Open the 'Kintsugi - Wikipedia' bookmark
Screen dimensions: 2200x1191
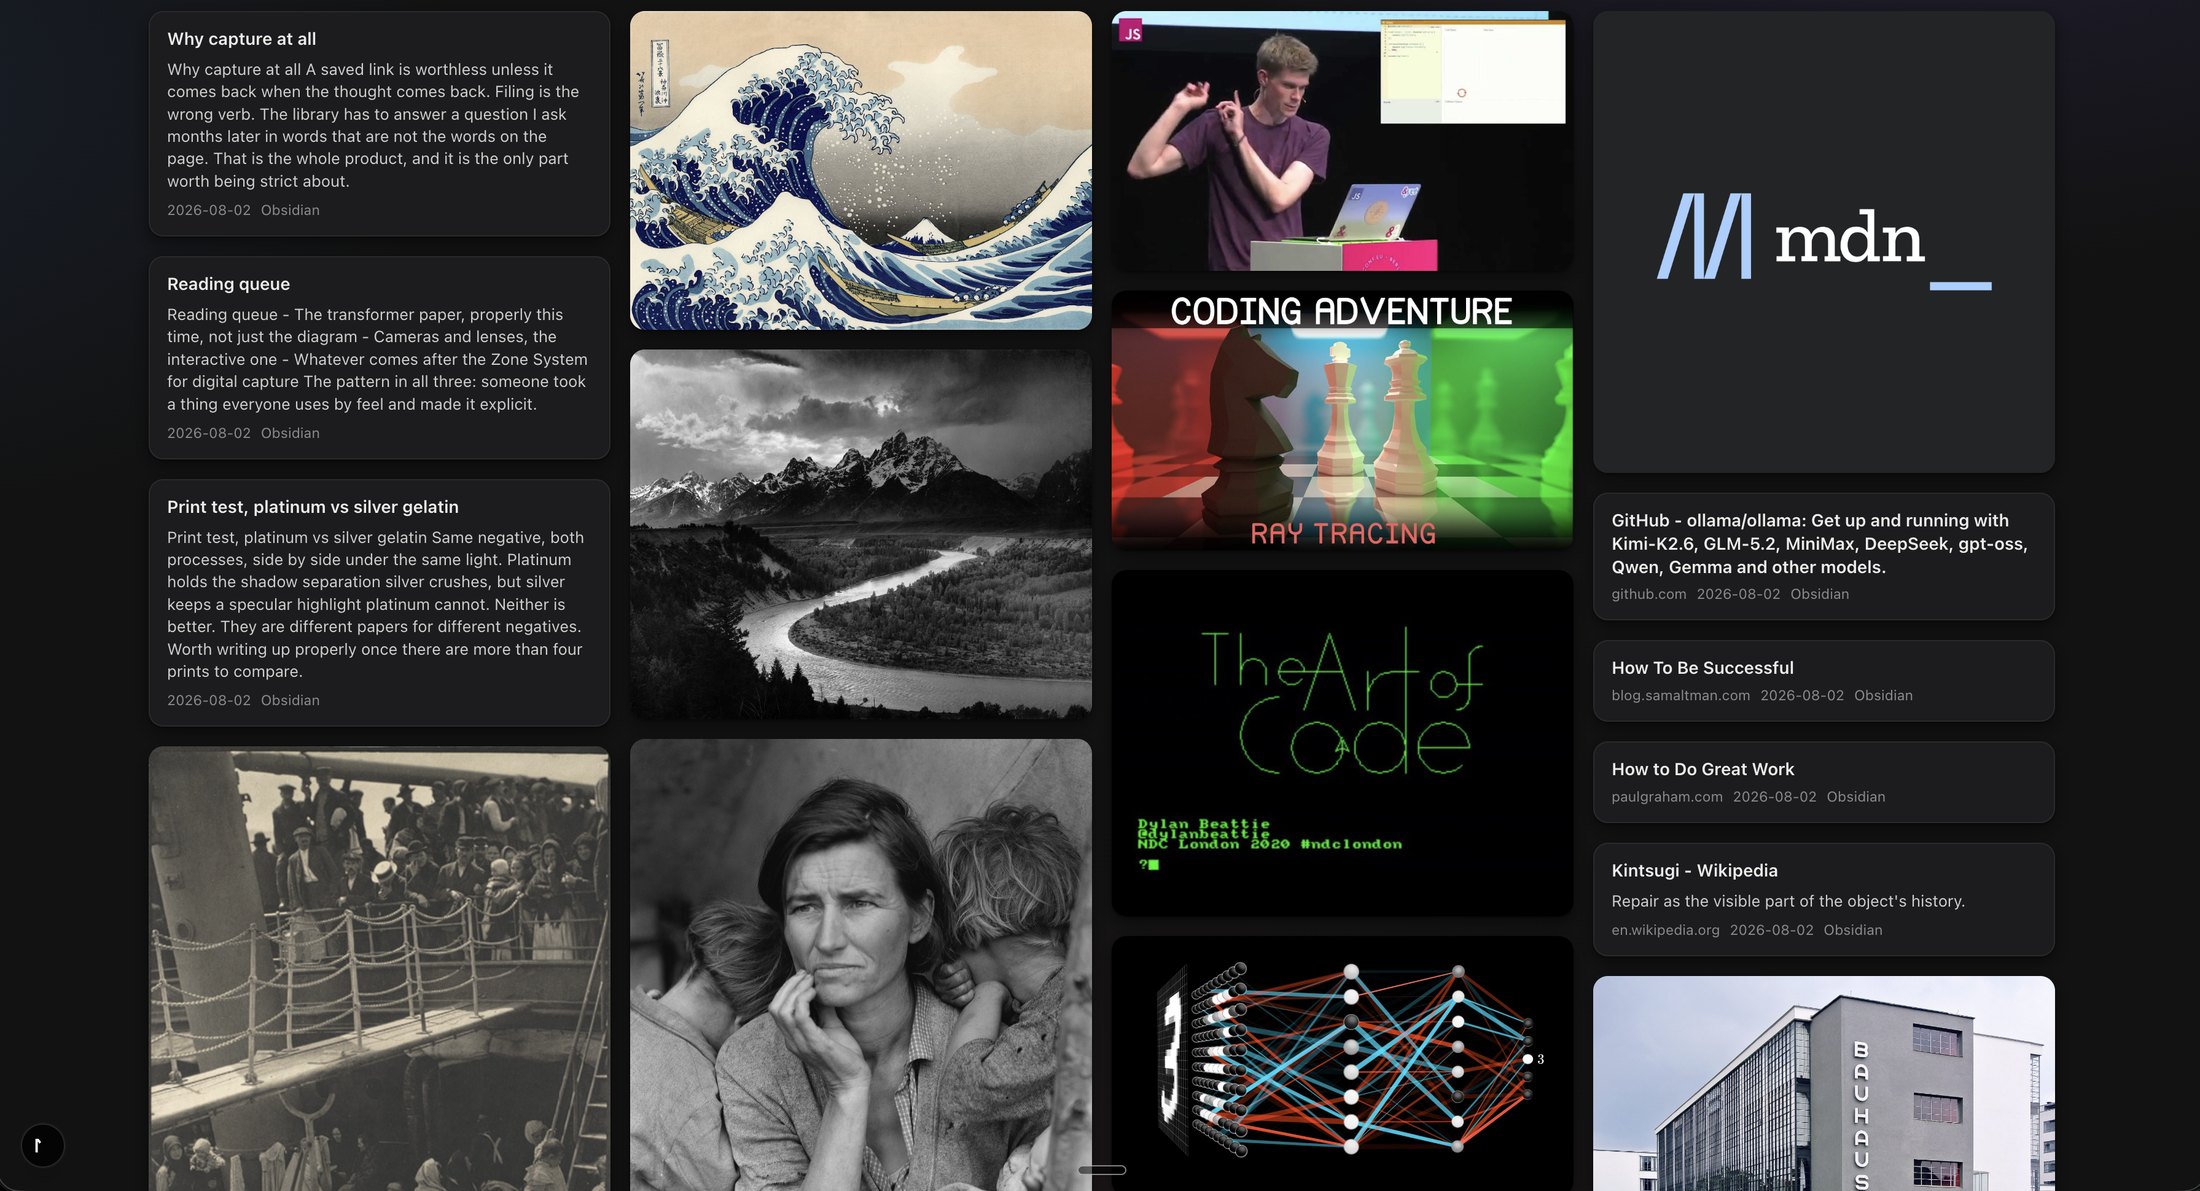[x=1824, y=899]
